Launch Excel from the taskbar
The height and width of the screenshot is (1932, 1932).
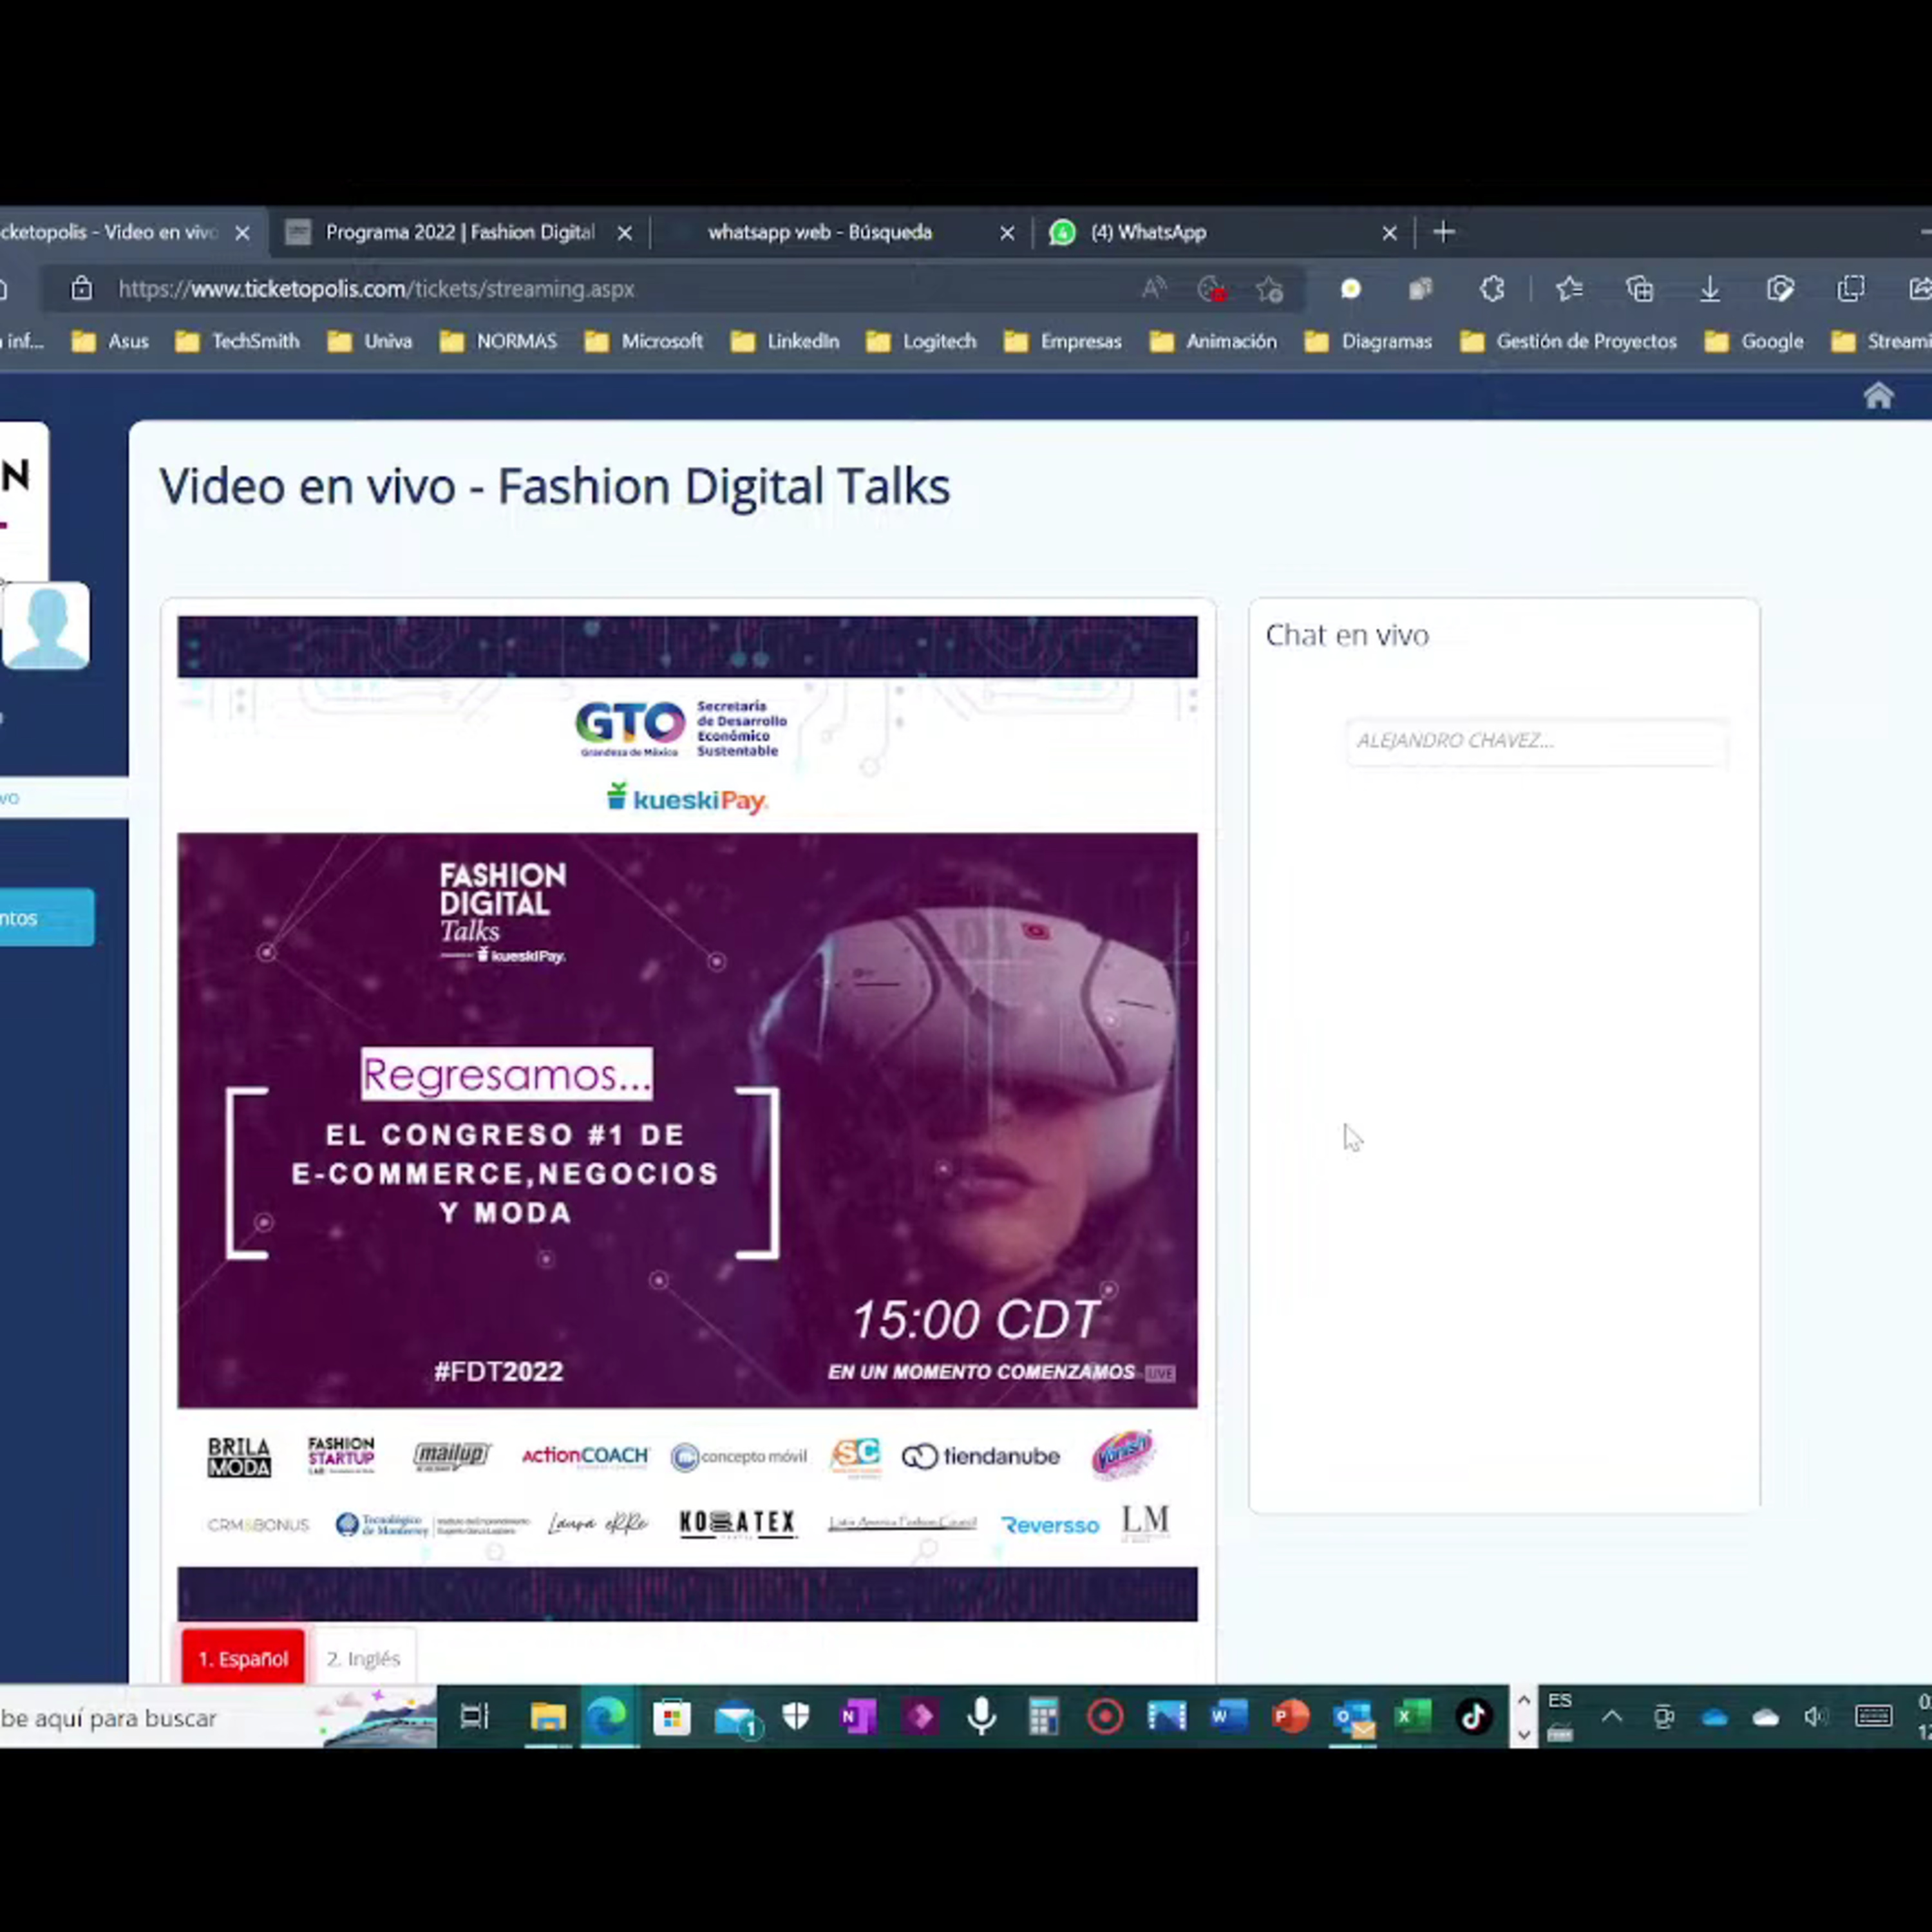[1413, 1717]
